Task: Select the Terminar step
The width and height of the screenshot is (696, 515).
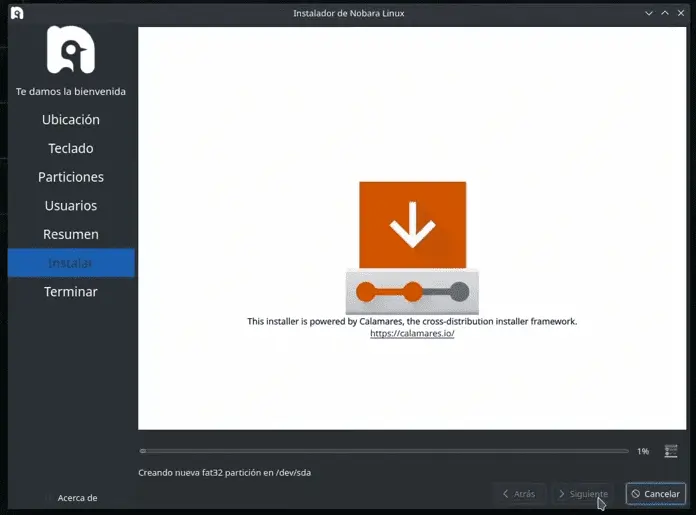Action: pos(71,292)
